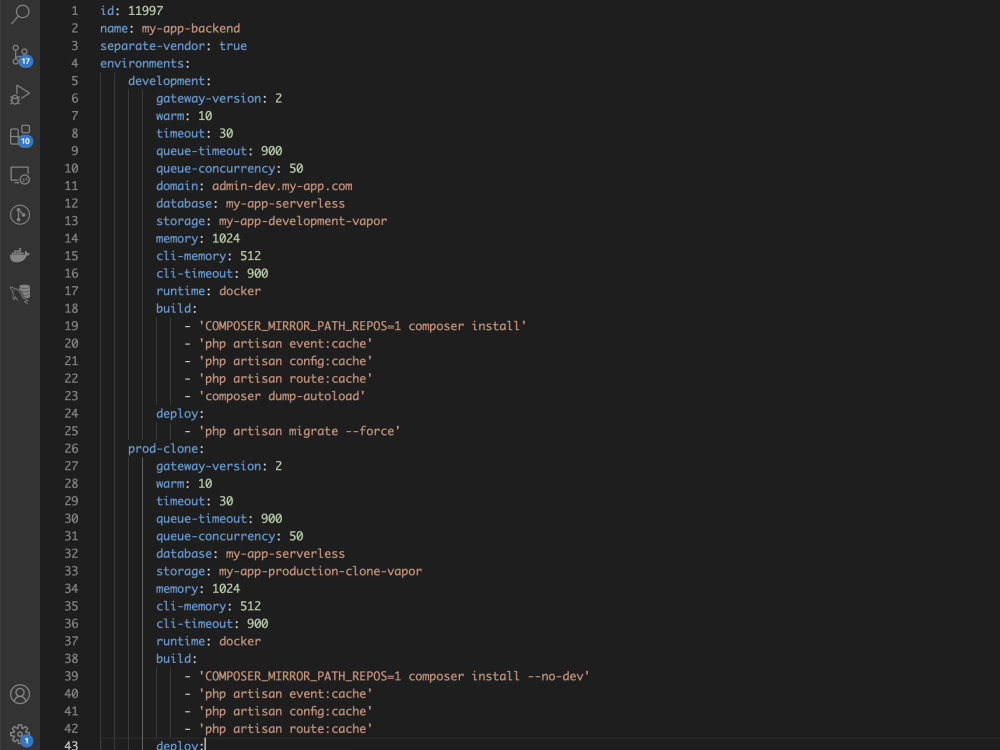Viewport: 1000px width, 750px height.
Task: Place cursor on 'id: 11997' line
Action: coord(131,11)
